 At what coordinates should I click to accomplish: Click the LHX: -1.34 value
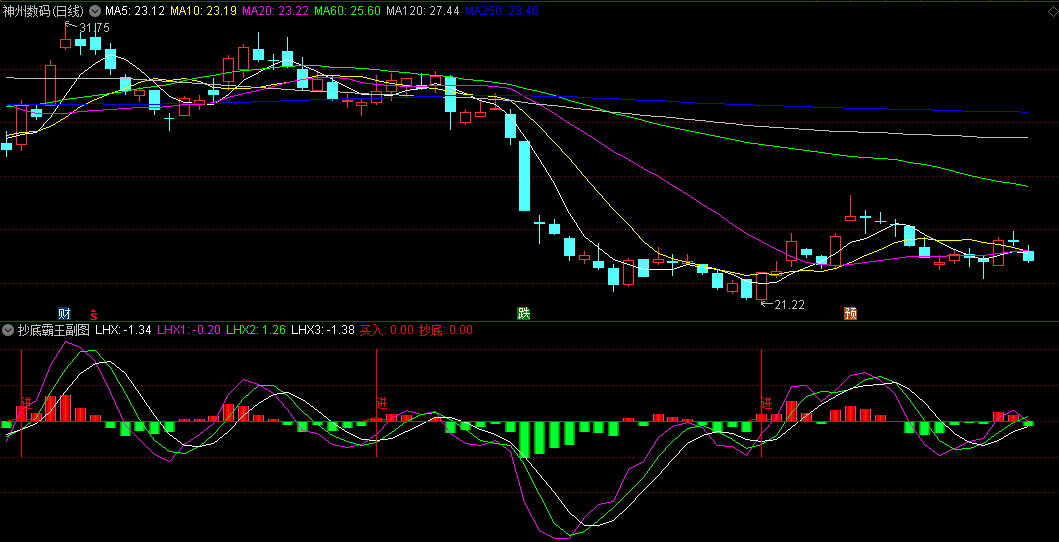[x=123, y=330]
